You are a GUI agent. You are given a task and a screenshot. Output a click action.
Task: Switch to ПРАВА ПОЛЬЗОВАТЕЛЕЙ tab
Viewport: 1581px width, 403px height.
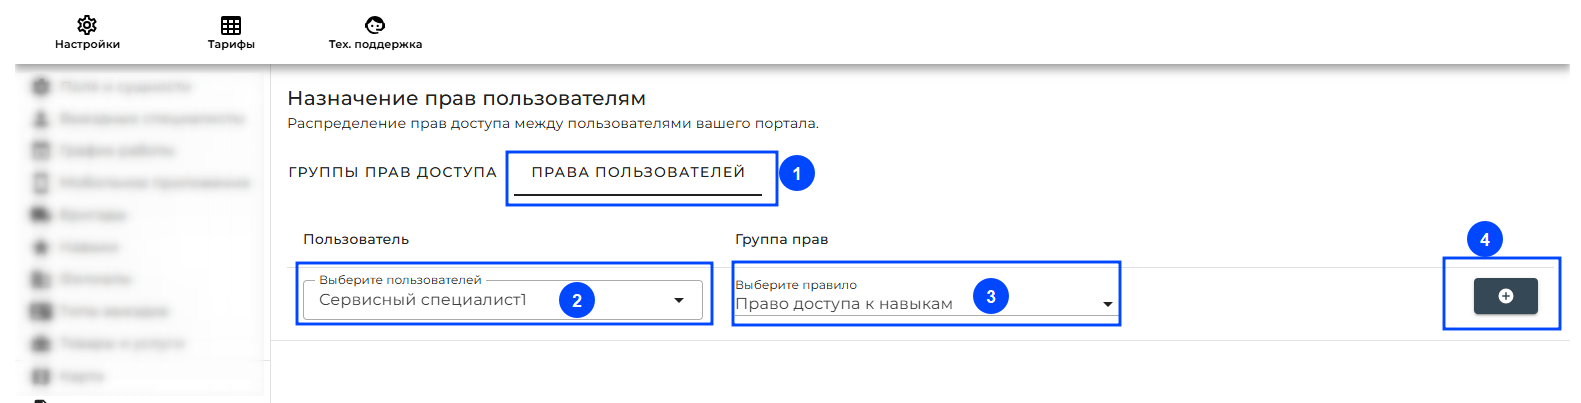click(x=638, y=172)
